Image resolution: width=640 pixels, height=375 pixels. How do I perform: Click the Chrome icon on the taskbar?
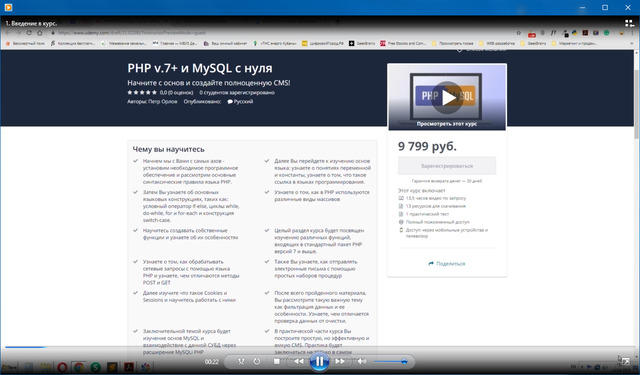click(x=78, y=367)
